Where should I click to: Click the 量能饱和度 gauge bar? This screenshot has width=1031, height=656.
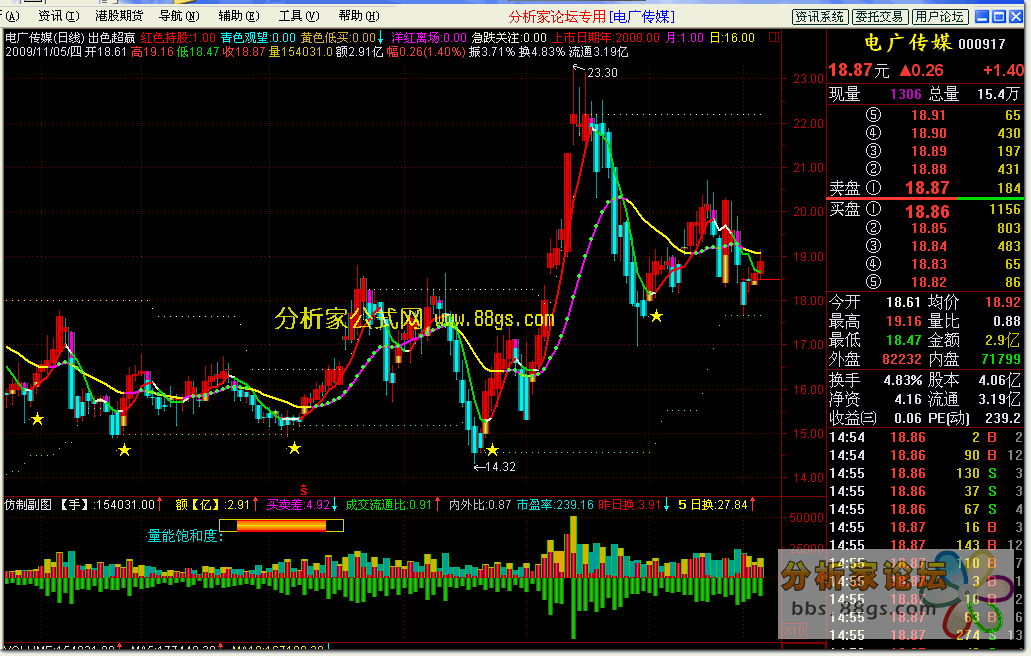(x=281, y=525)
